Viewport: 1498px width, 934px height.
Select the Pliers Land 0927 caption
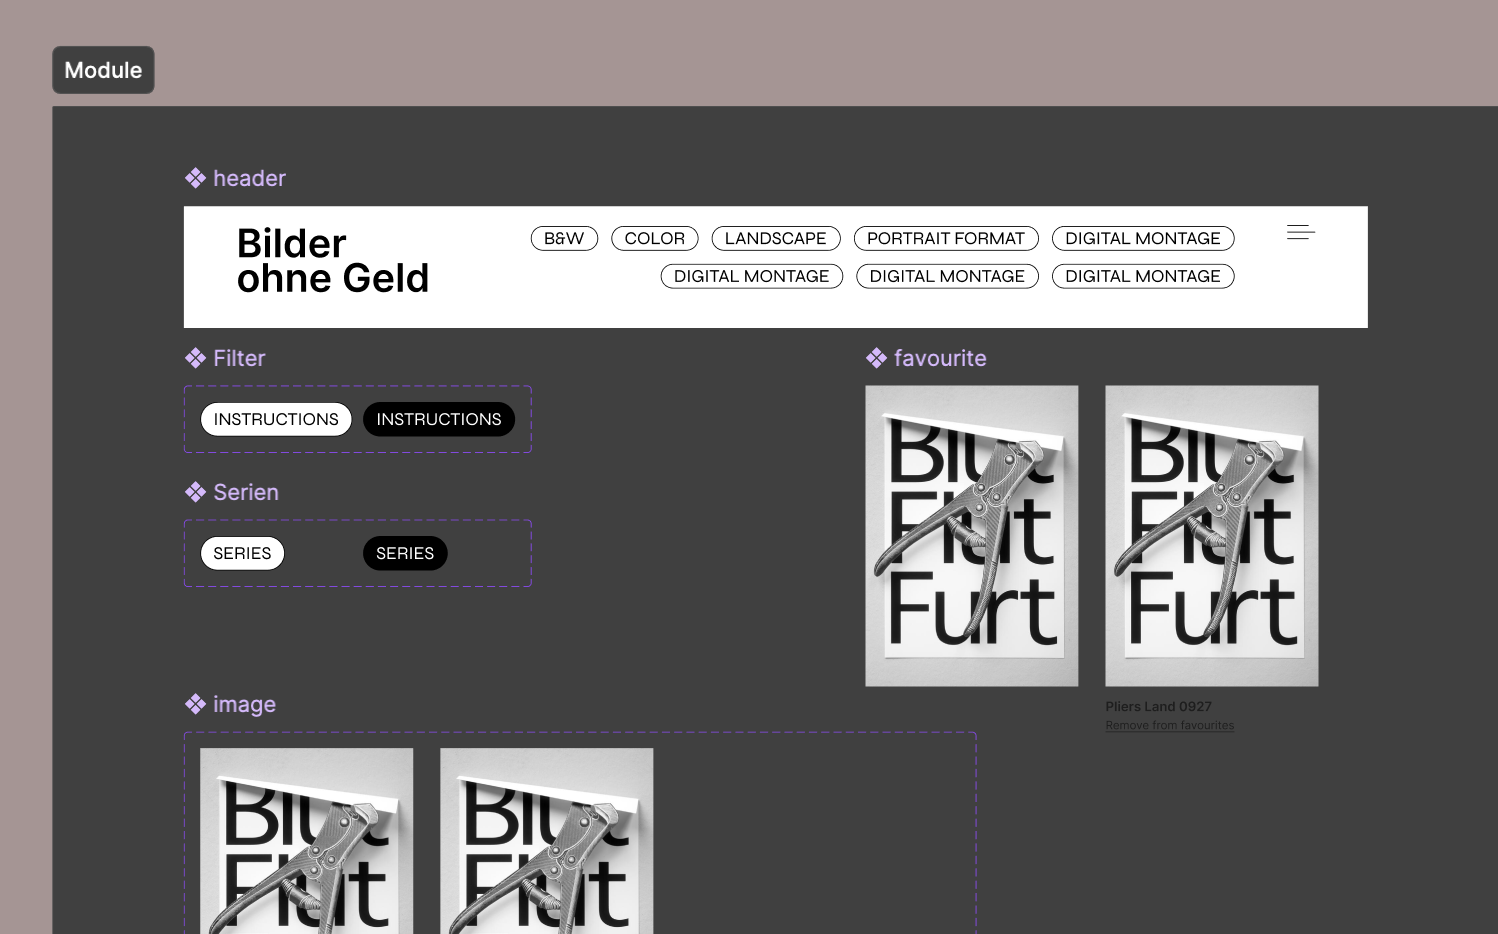coord(1158,706)
